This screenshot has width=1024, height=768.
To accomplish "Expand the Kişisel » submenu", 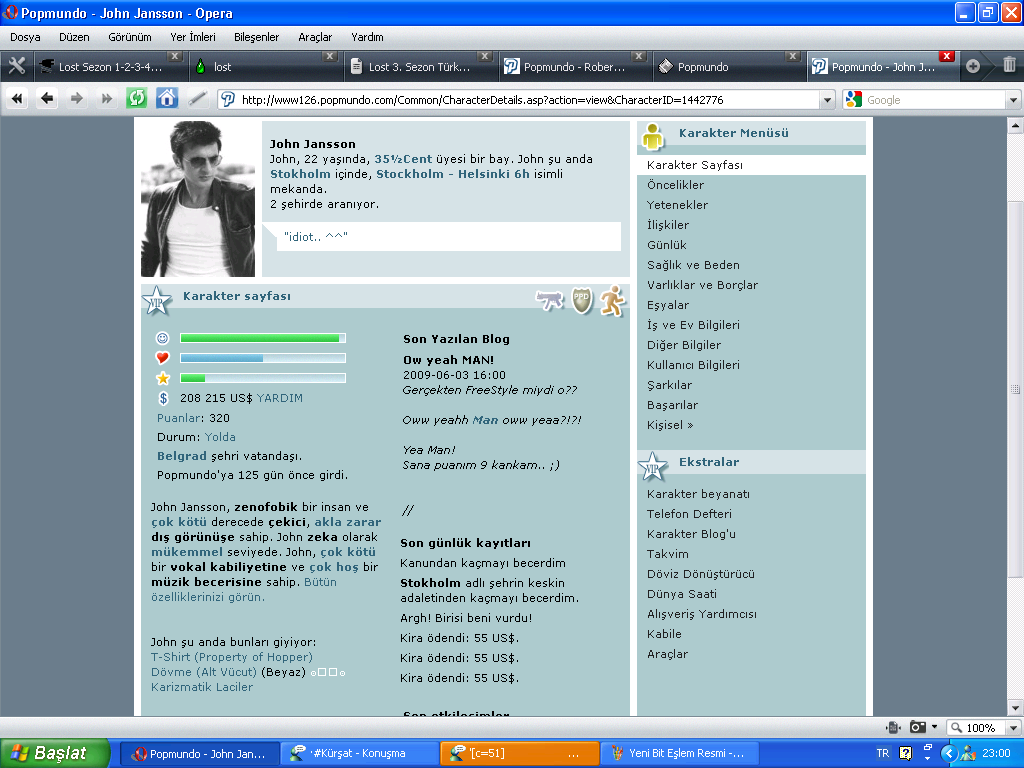I will tap(670, 425).
